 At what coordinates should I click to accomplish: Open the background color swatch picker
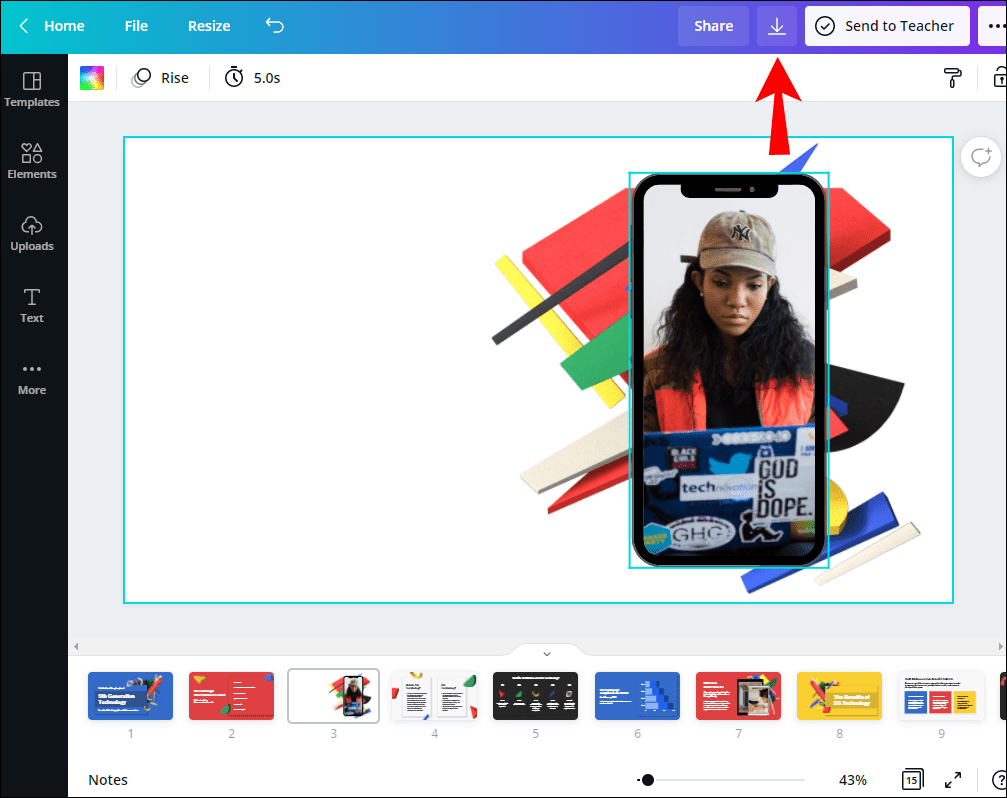click(x=91, y=77)
